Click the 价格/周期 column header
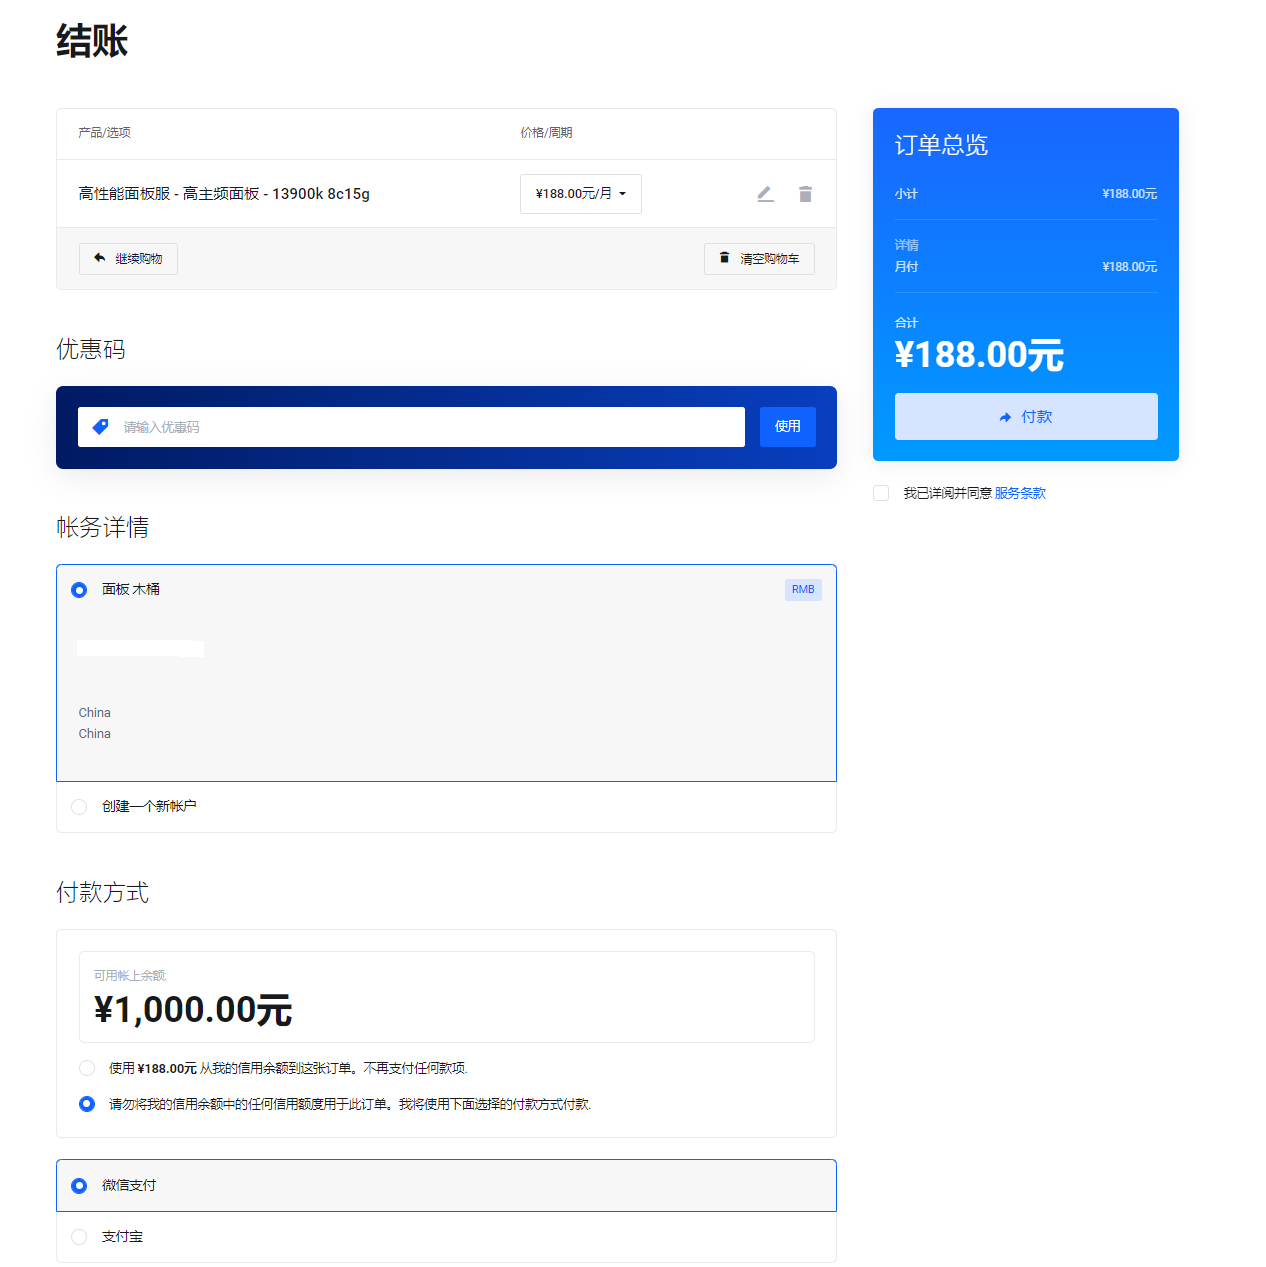Viewport: 1266px width, 1267px height. (546, 133)
